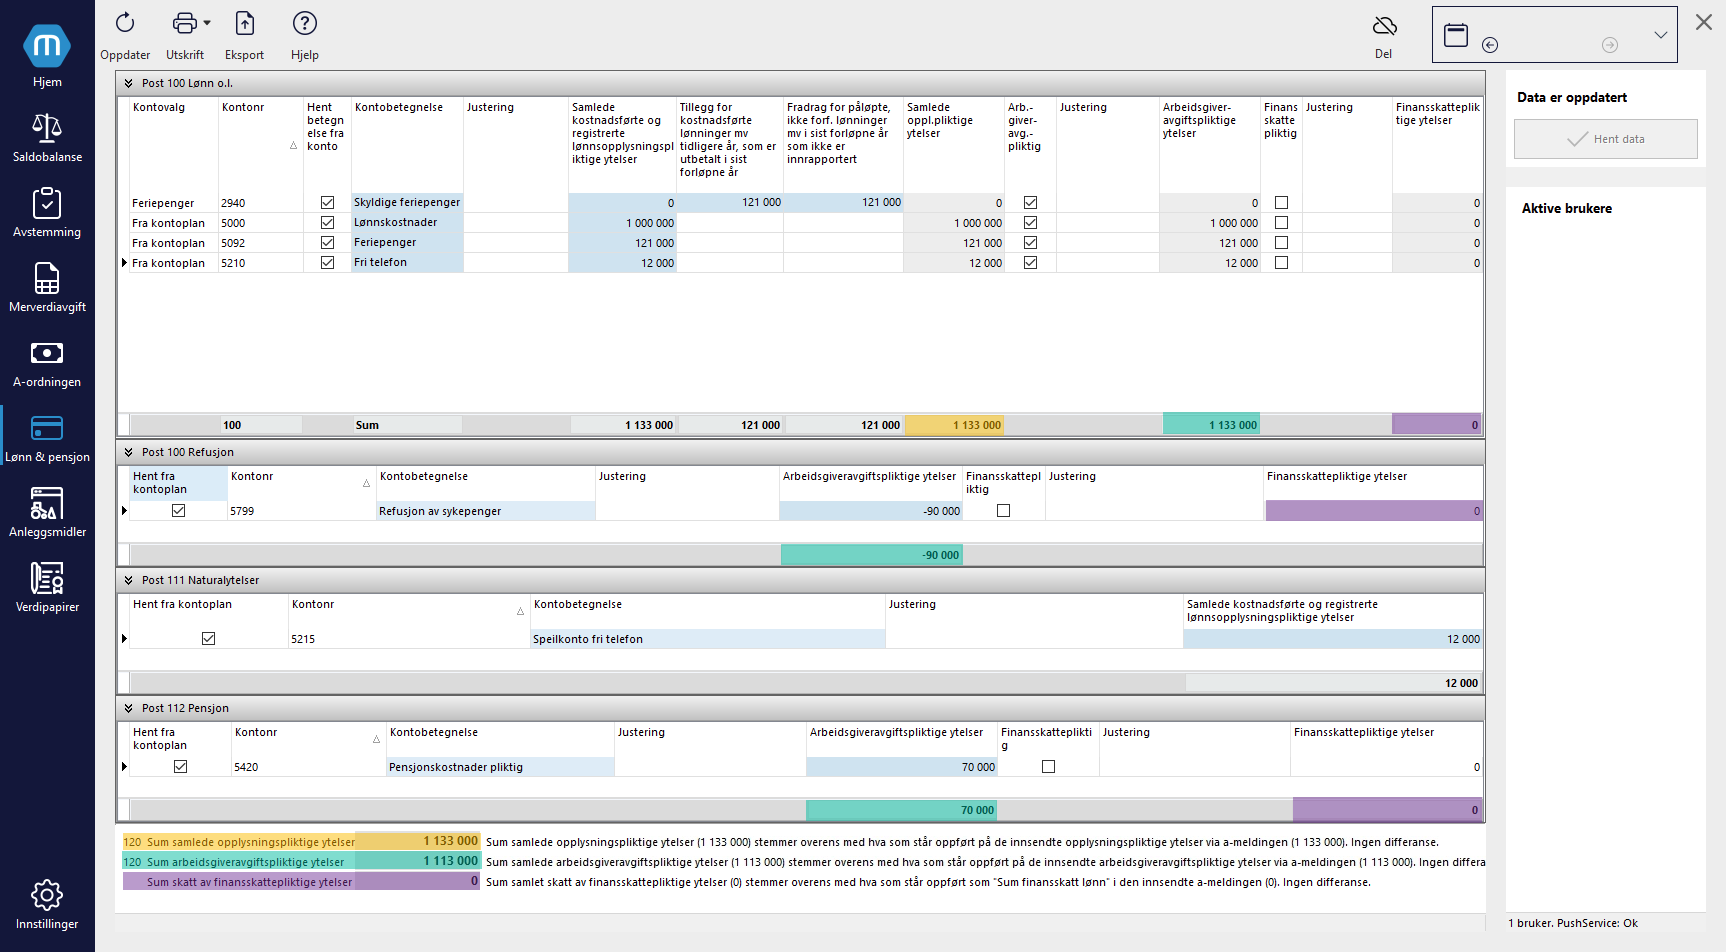
Task: Click Justering field for account 5000
Action: point(515,223)
